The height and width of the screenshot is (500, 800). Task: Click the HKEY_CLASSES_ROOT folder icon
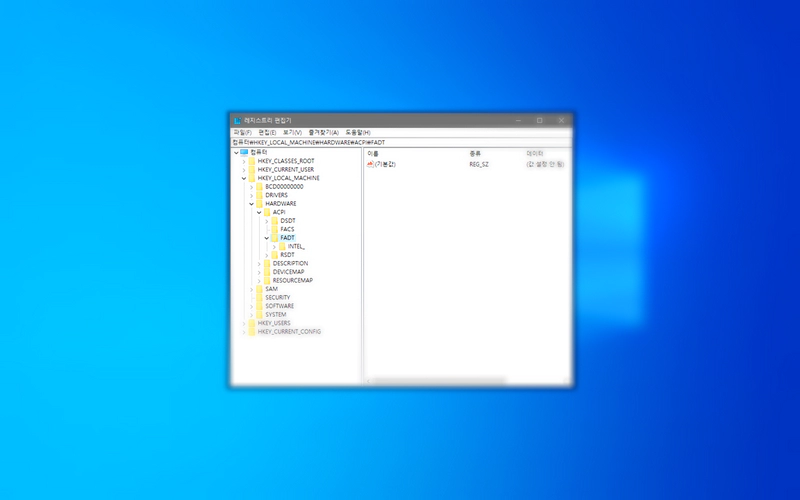tap(252, 161)
